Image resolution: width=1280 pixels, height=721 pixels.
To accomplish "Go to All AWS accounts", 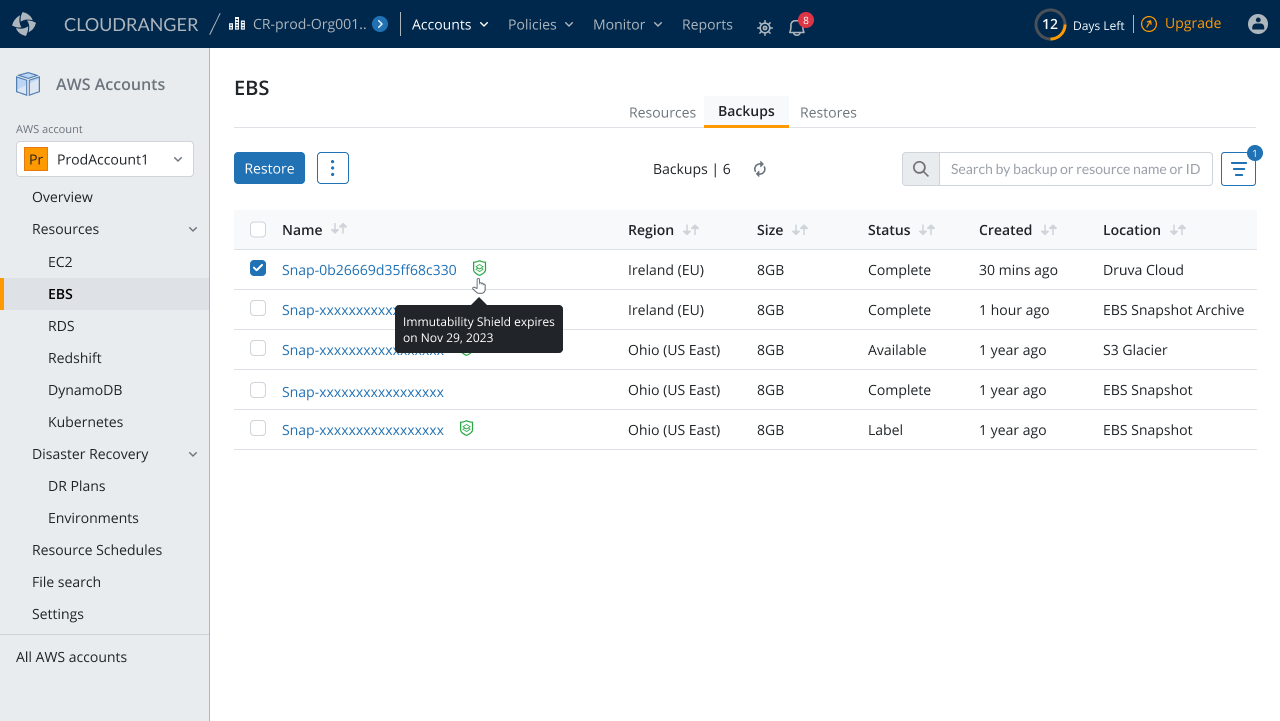I will [71, 657].
